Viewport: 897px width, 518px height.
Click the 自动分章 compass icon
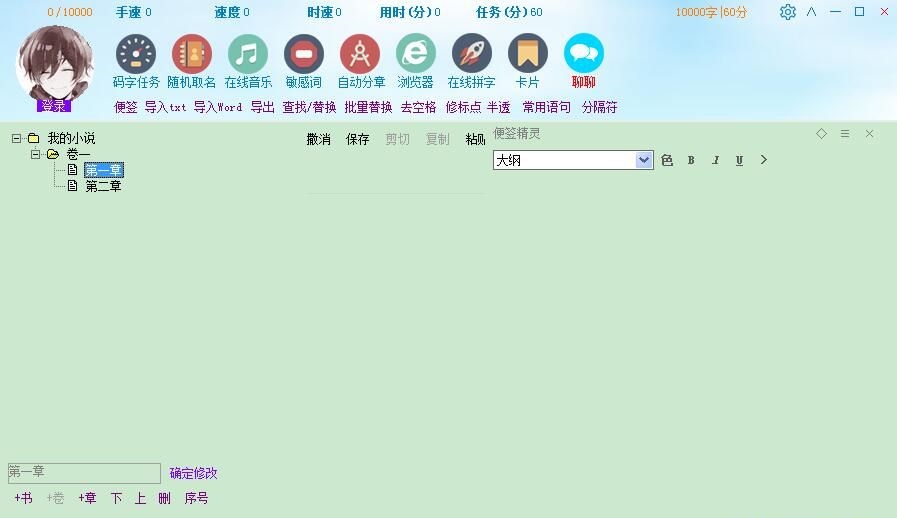tap(360, 54)
